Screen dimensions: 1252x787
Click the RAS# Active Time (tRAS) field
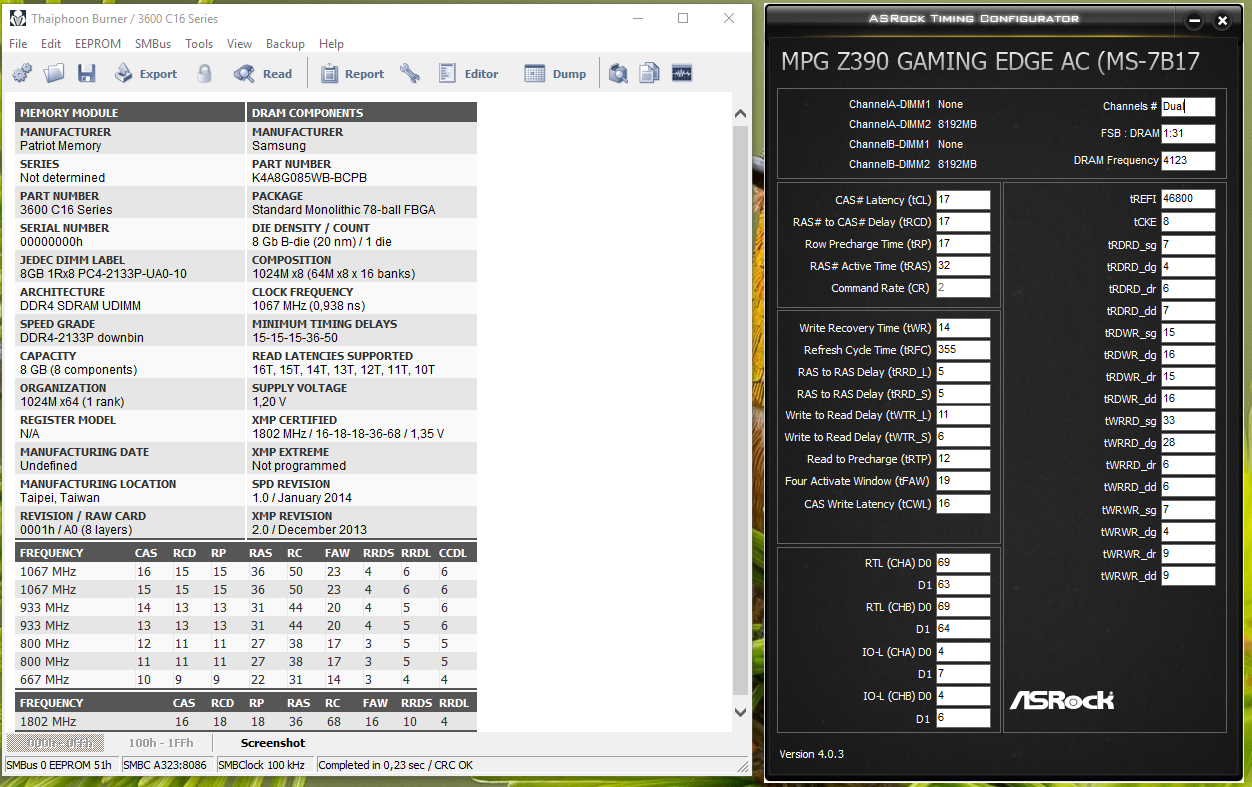point(963,266)
